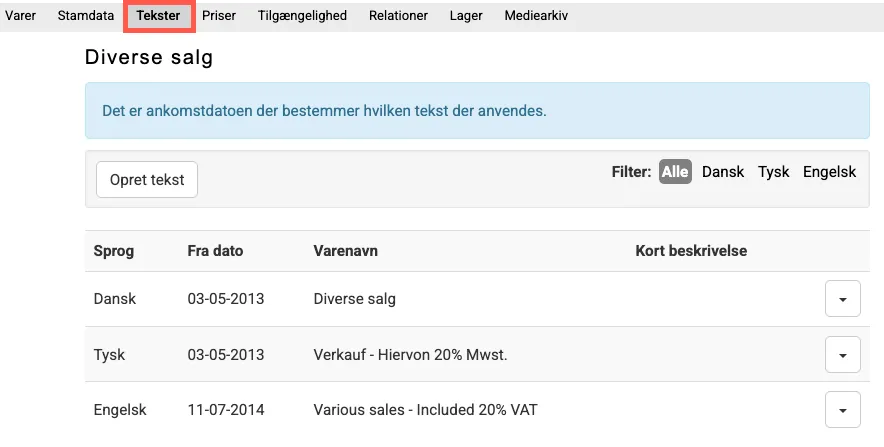884x447 pixels.
Task: Open the Tilgængelighed tab
Action: 302,16
